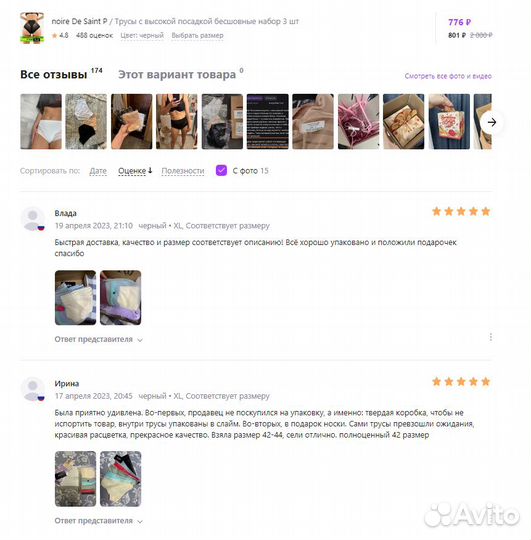Image resolution: width=531 pixels, height=540 pixels.
Task: Open three-dot menu on Влада's review
Action: pos(491,337)
